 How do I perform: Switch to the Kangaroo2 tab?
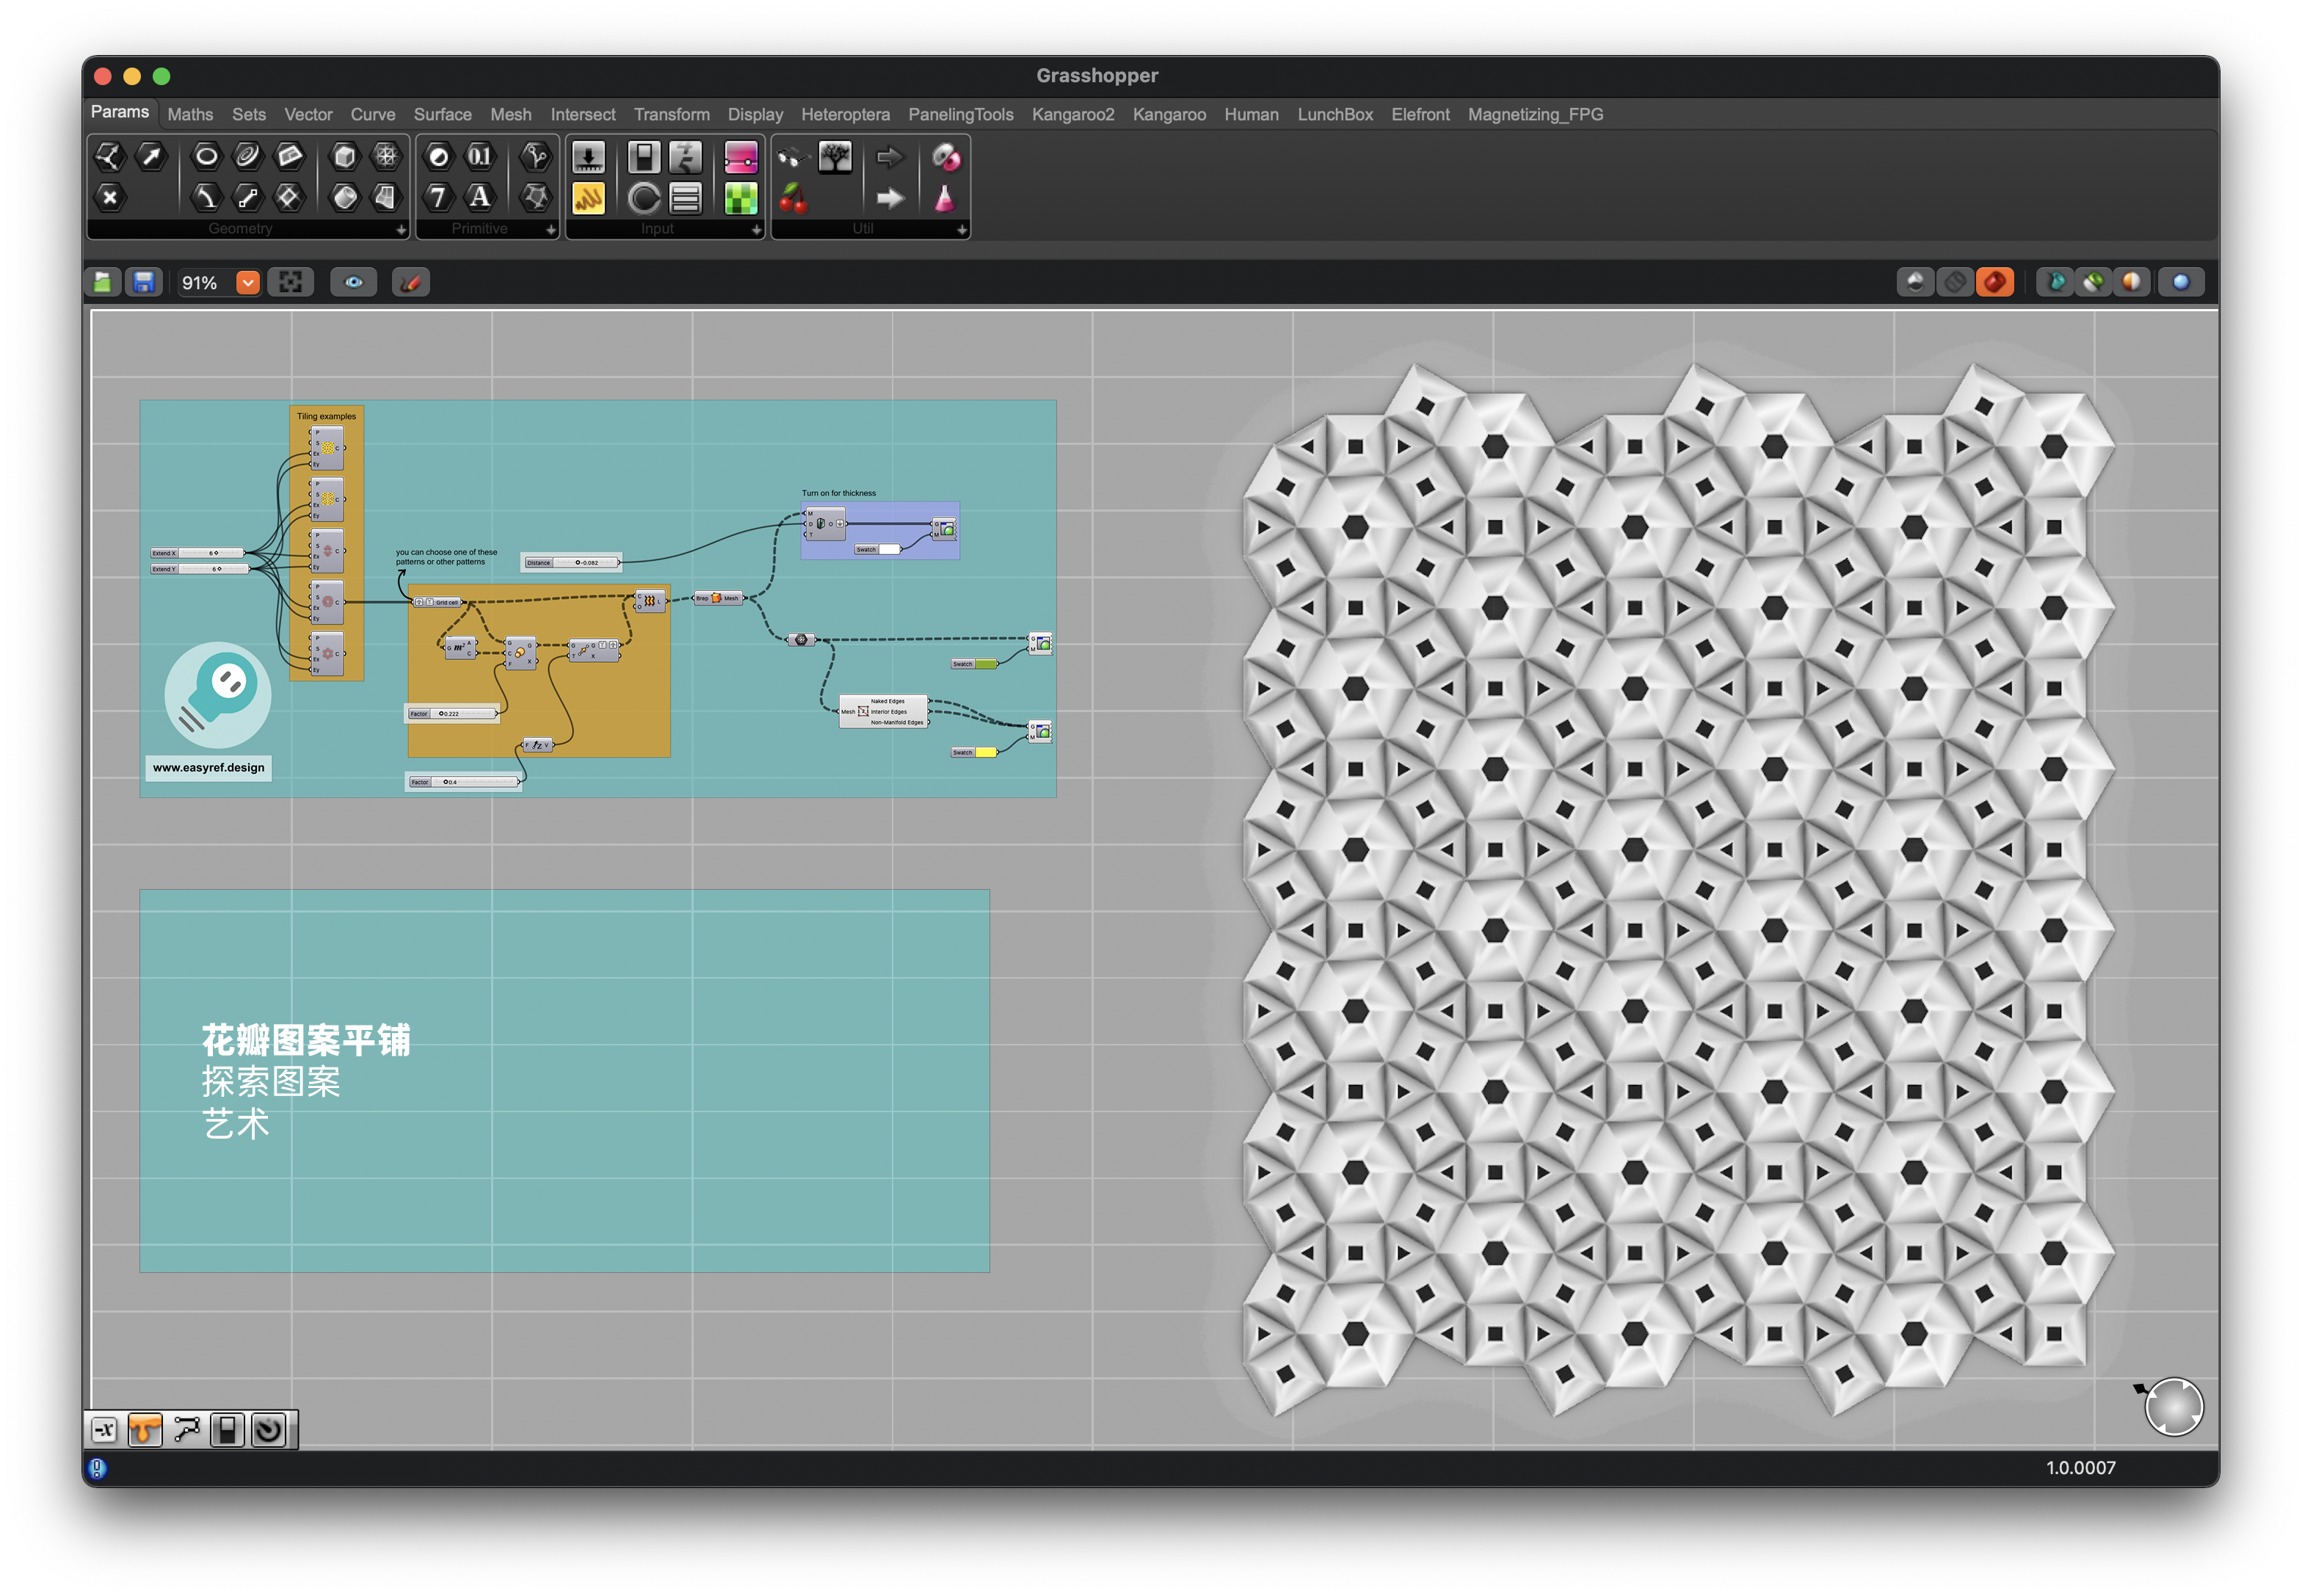[1072, 115]
